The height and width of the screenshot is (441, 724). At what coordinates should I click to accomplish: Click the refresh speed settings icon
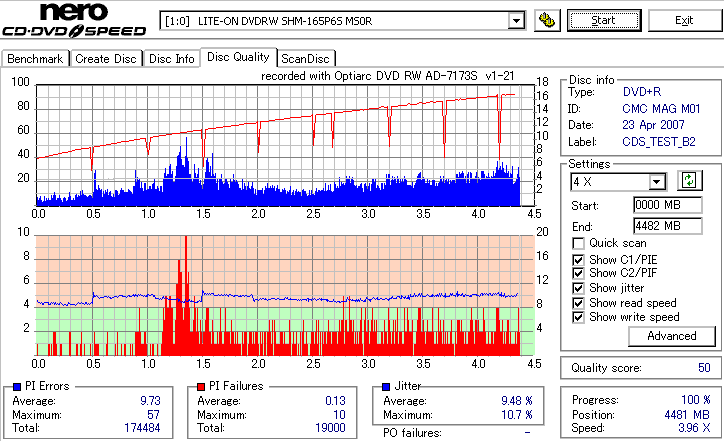[x=689, y=181]
